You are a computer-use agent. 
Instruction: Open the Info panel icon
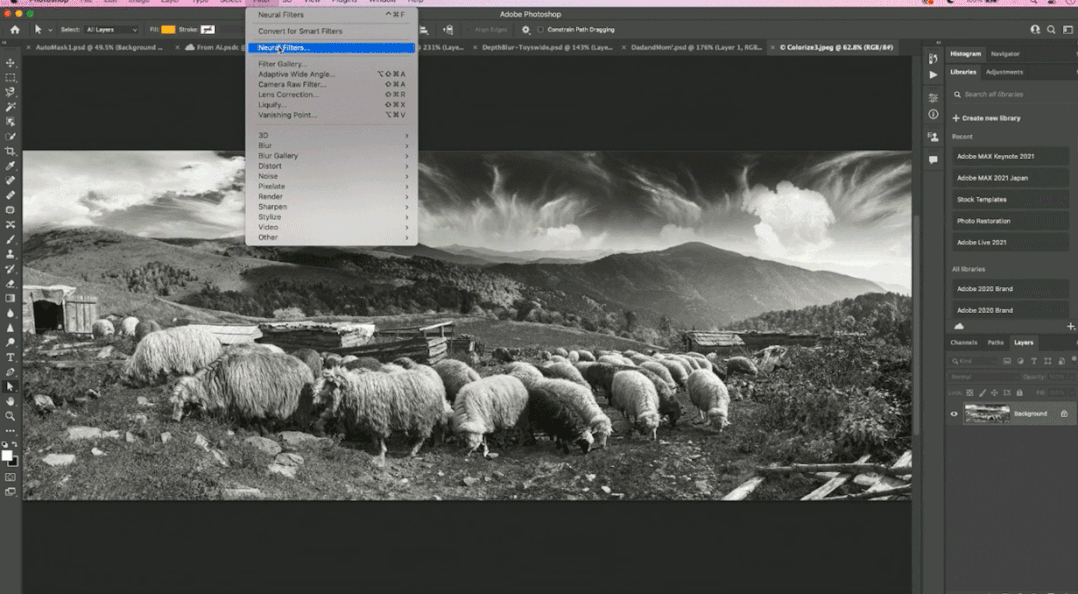coord(933,114)
